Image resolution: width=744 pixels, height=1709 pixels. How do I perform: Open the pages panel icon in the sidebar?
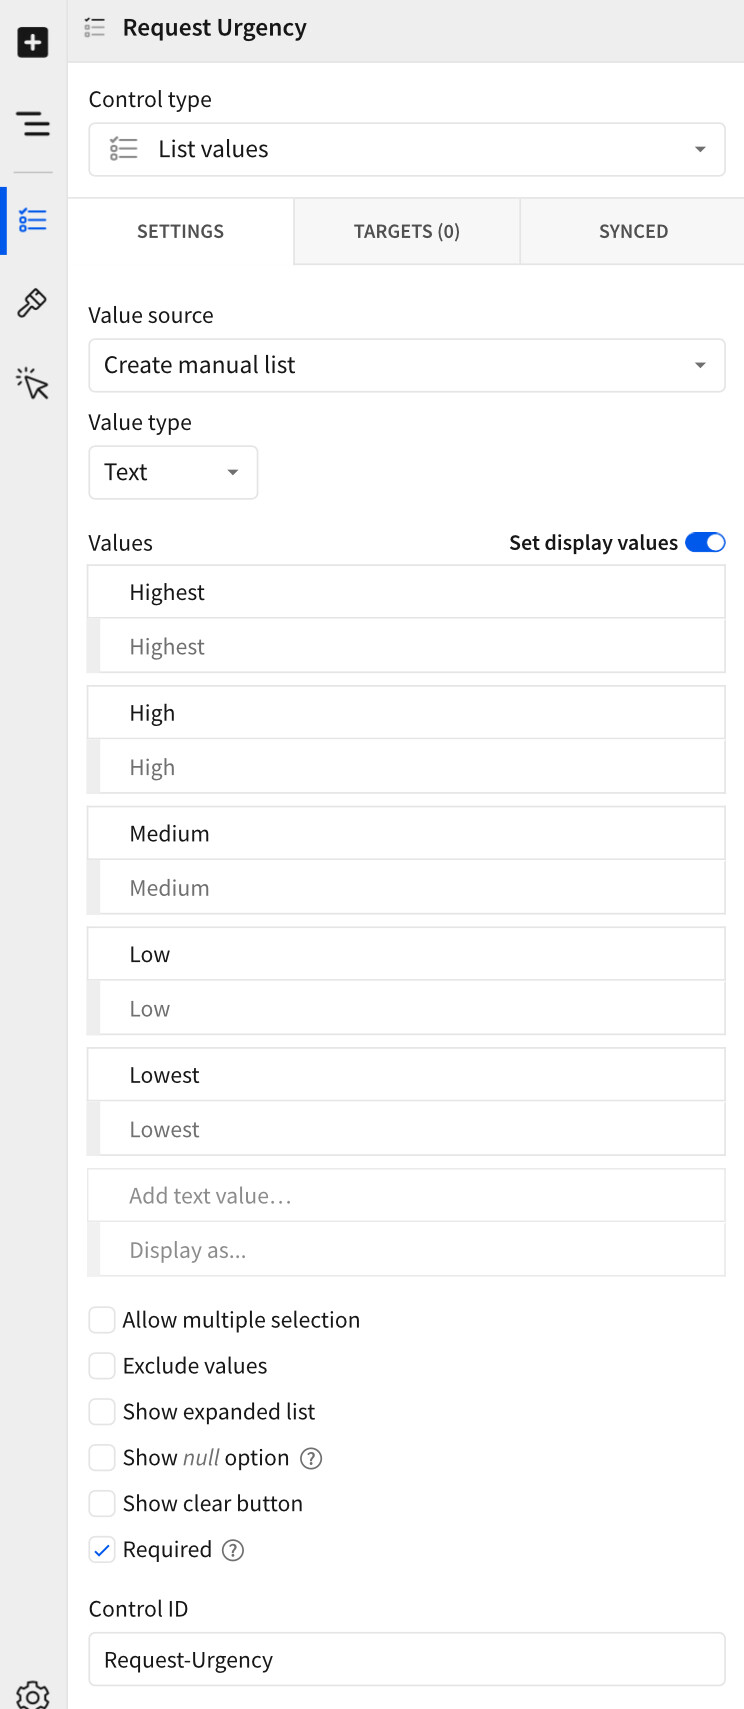coord(33,123)
